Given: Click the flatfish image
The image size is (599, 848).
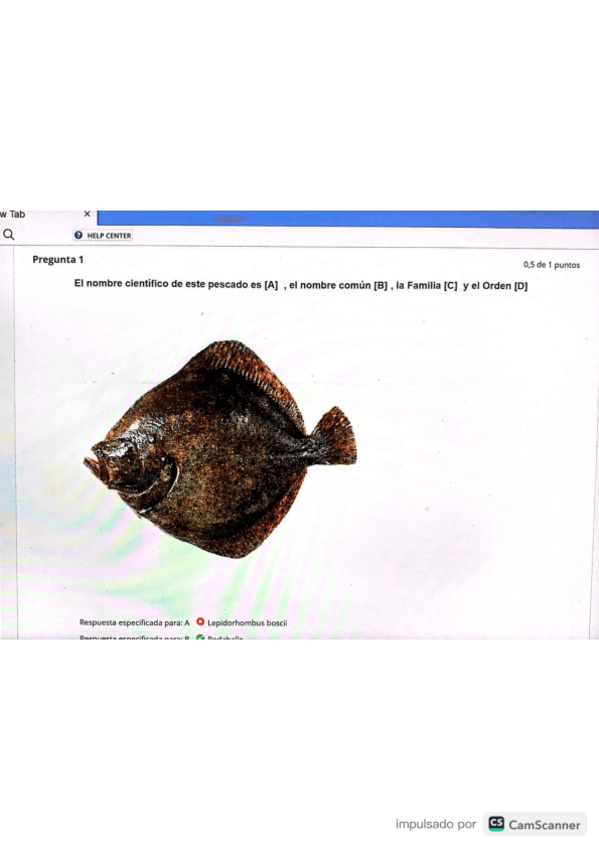Looking at the screenshot, I should point(220,449).
